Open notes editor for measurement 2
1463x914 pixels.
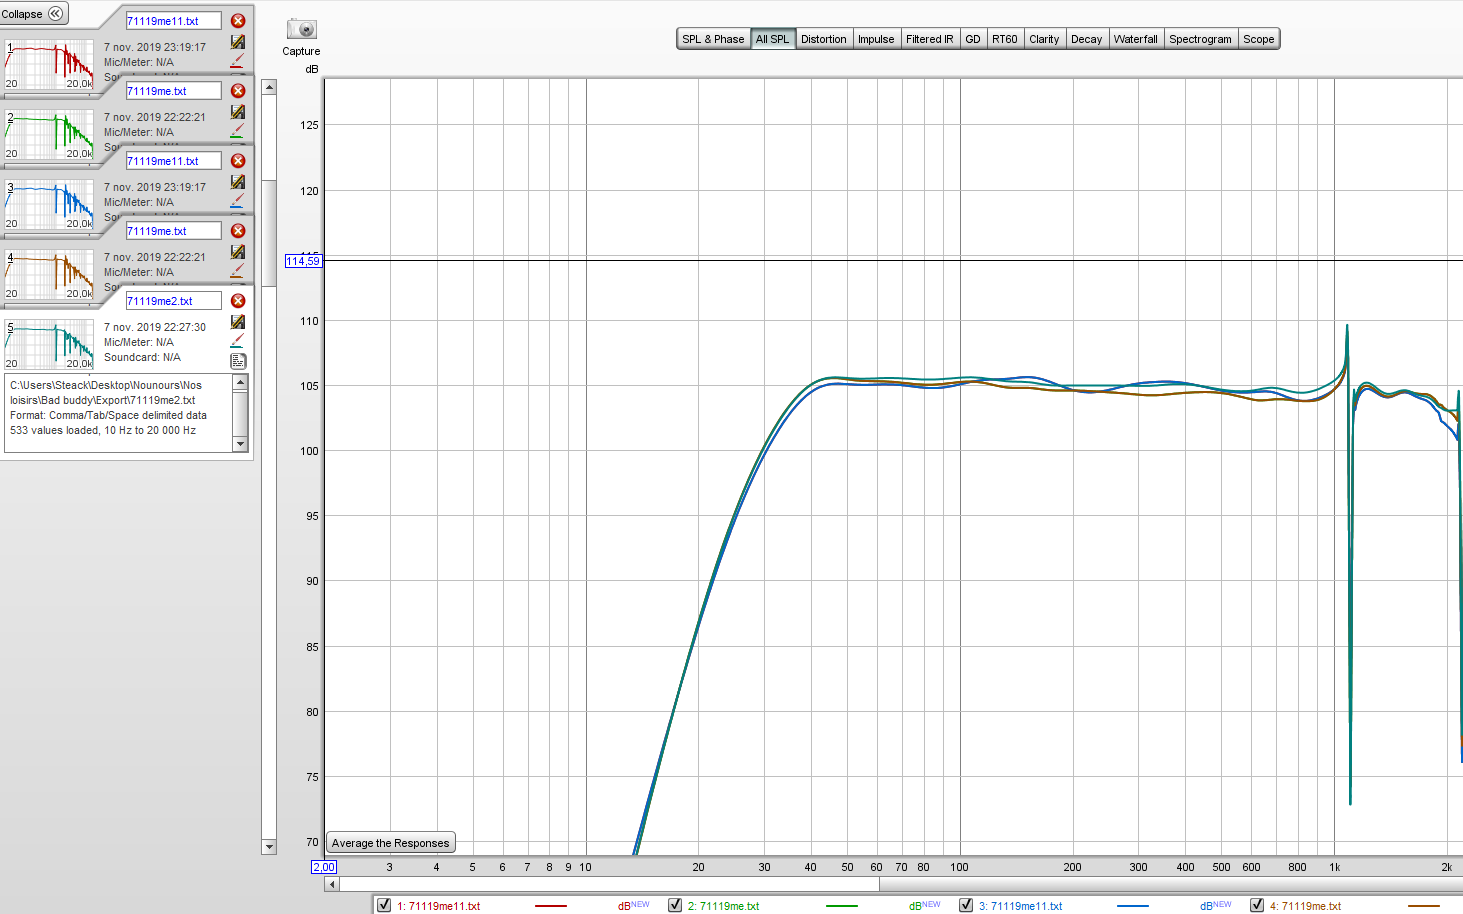[238, 112]
